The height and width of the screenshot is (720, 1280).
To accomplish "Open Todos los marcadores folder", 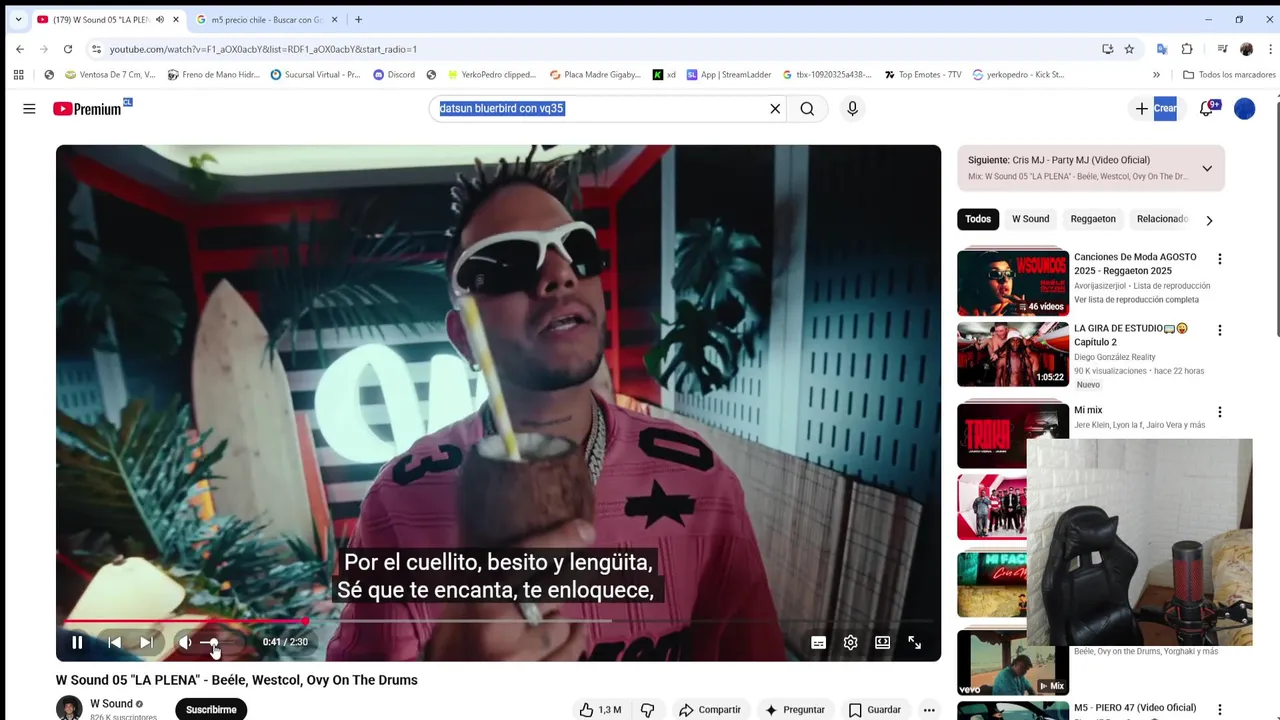I will tap(1229, 74).
